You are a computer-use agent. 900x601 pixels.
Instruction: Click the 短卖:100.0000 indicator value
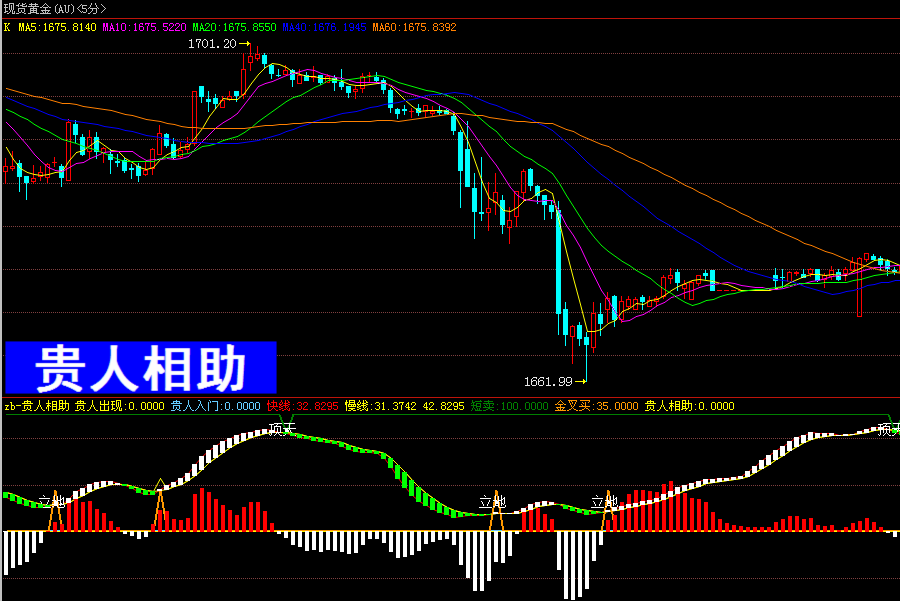[510, 406]
